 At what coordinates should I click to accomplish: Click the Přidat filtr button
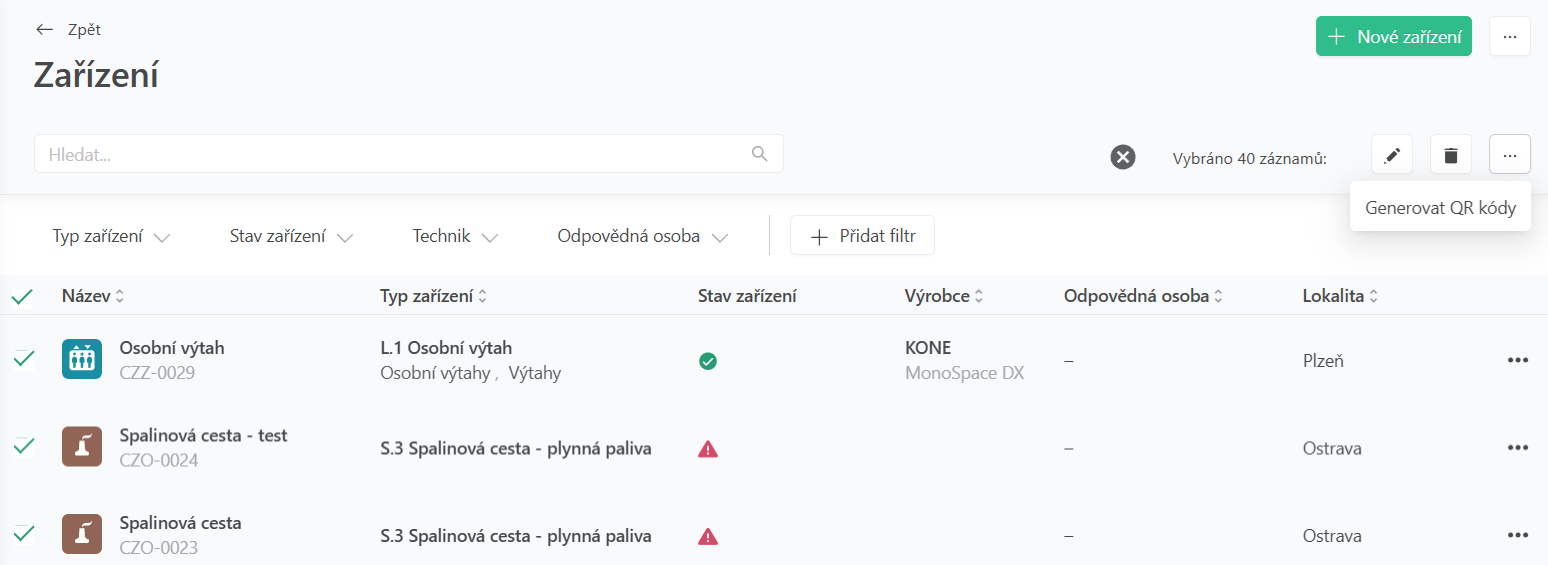tap(862, 237)
